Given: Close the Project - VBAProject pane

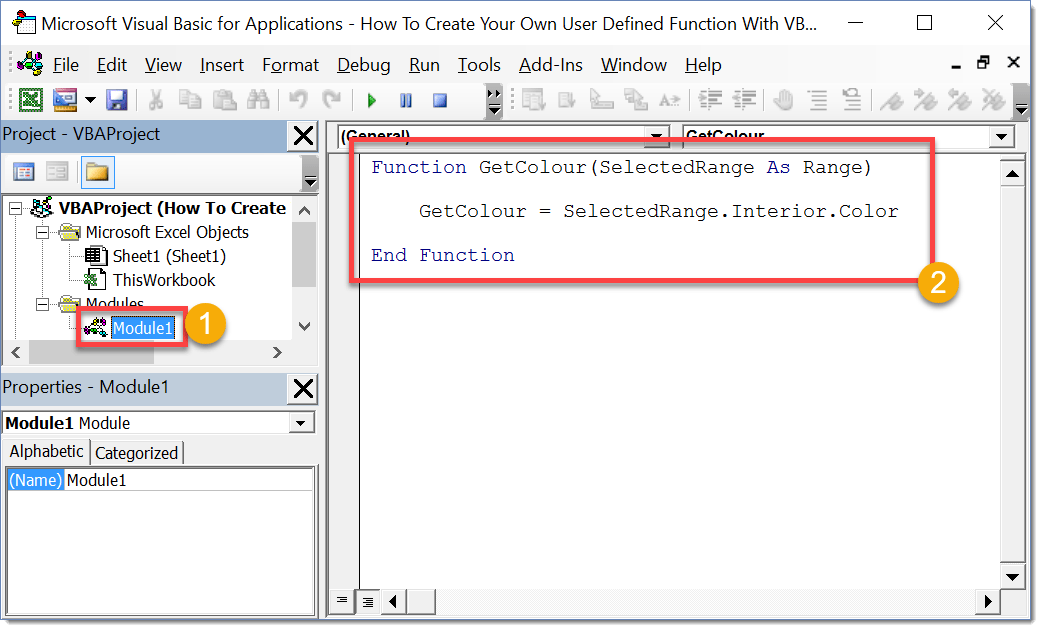Looking at the screenshot, I should coord(303,135).
